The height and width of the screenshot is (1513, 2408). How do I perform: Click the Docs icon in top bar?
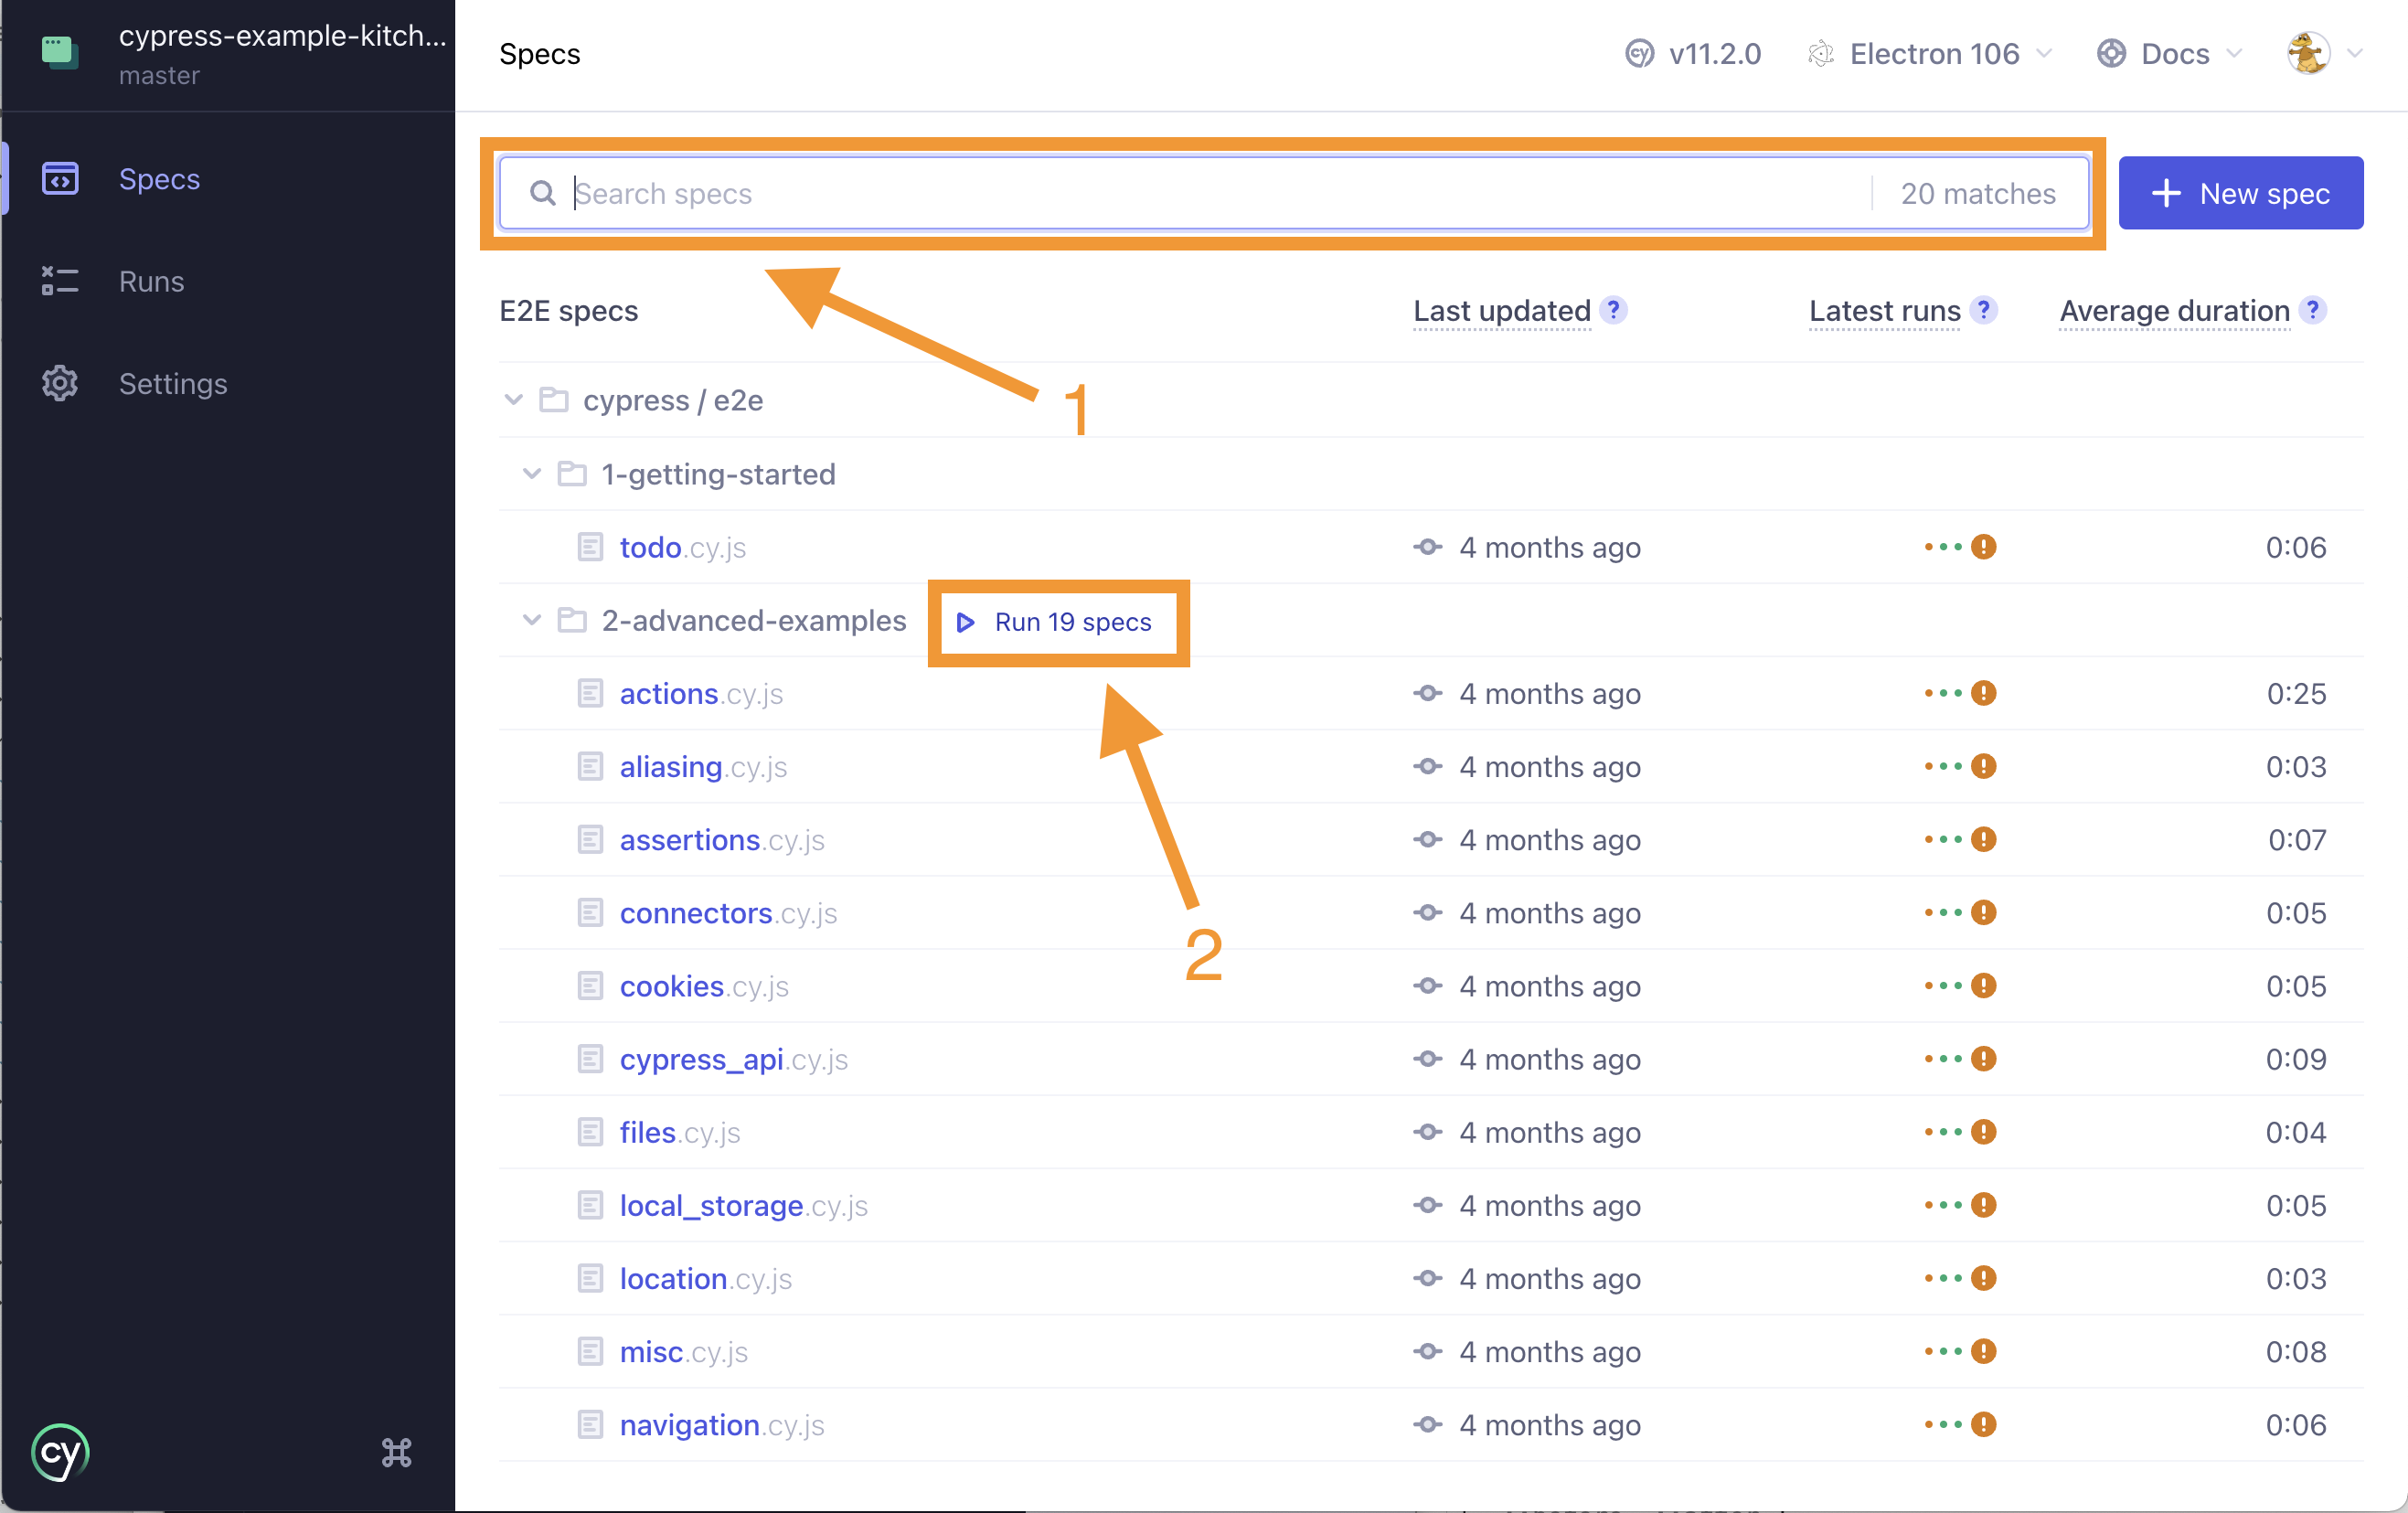(x=2106, y=54)
